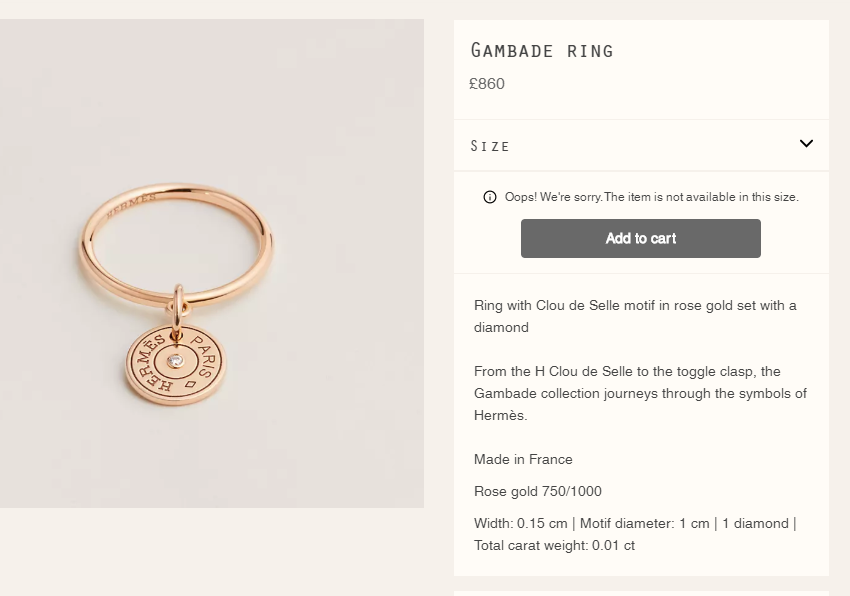Click the small loop joining charm to ring
The height and width of the screenshot is (596, 850).
(178, 305)
